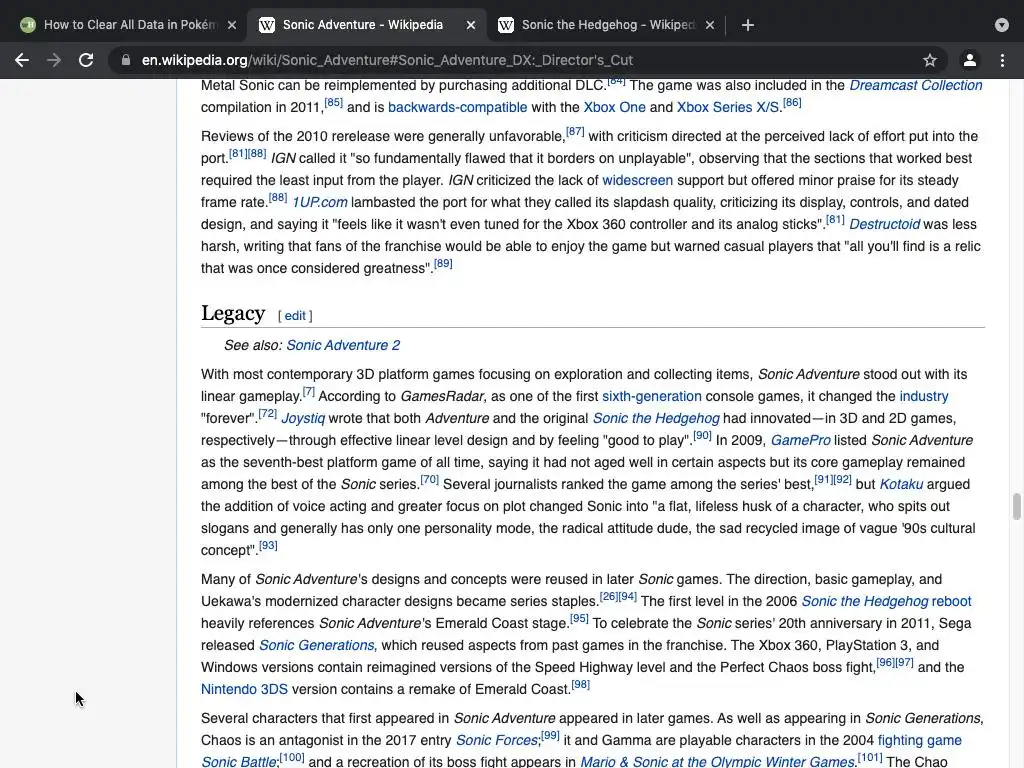Jump to citation [93]
Viewport: 1024px width, 768px height.
[268, 545]
